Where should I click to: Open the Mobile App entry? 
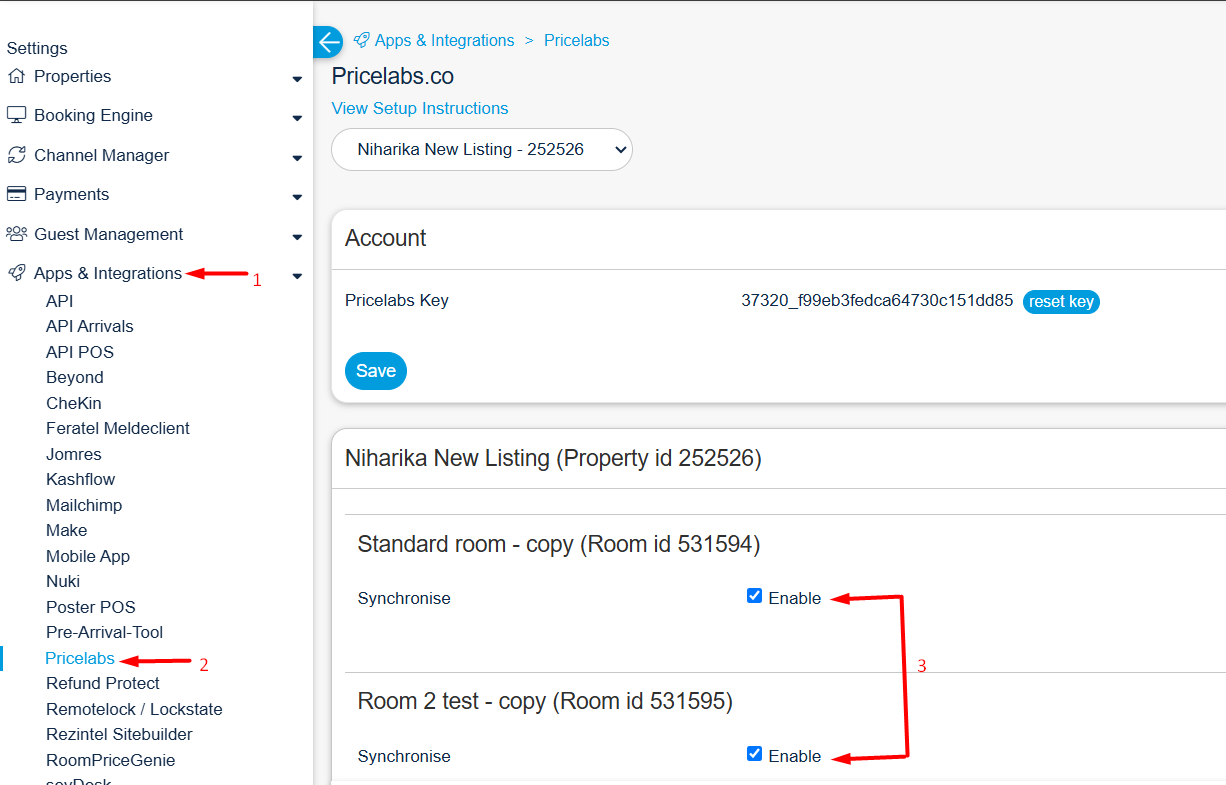88,556
